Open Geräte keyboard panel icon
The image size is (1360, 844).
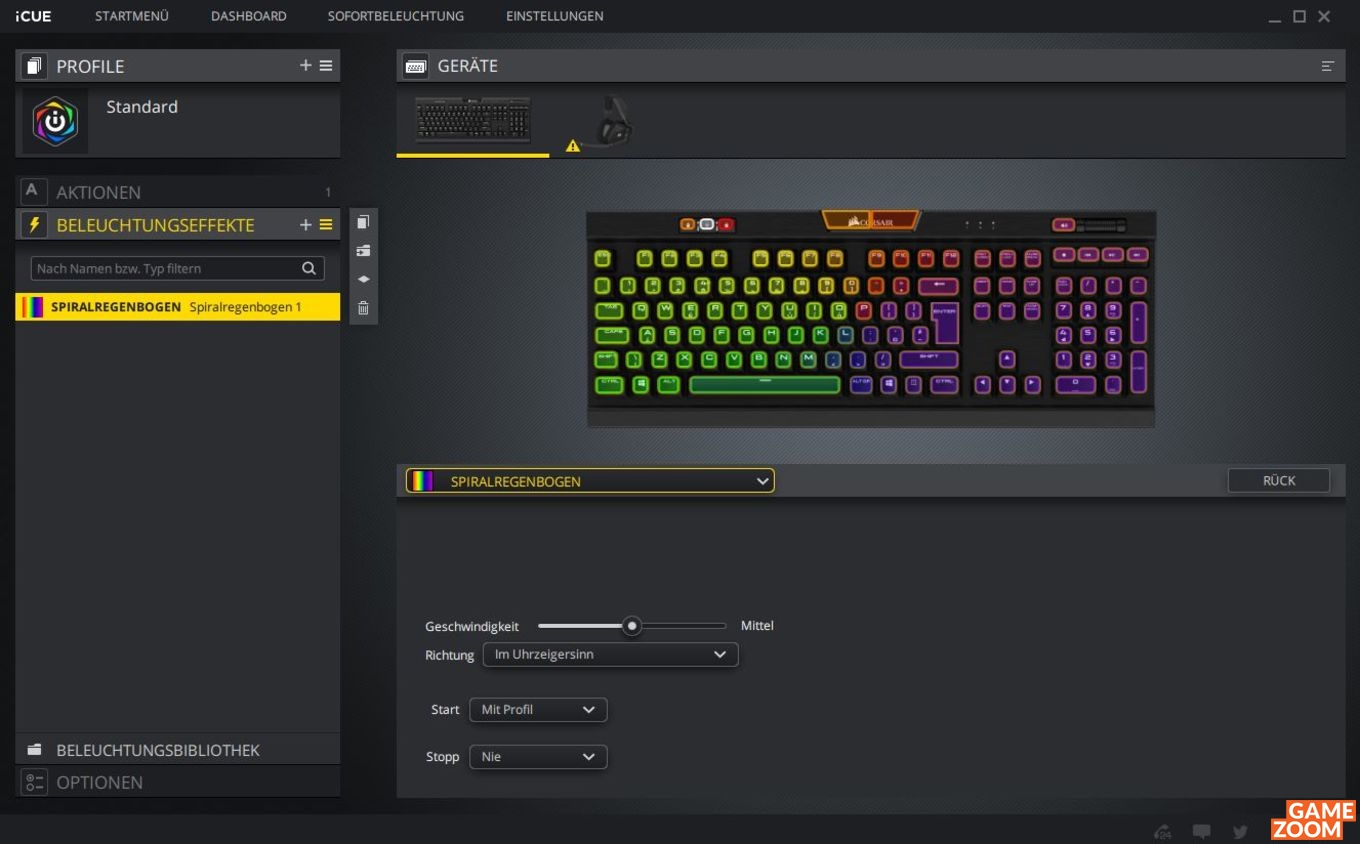tap(416, 66)
